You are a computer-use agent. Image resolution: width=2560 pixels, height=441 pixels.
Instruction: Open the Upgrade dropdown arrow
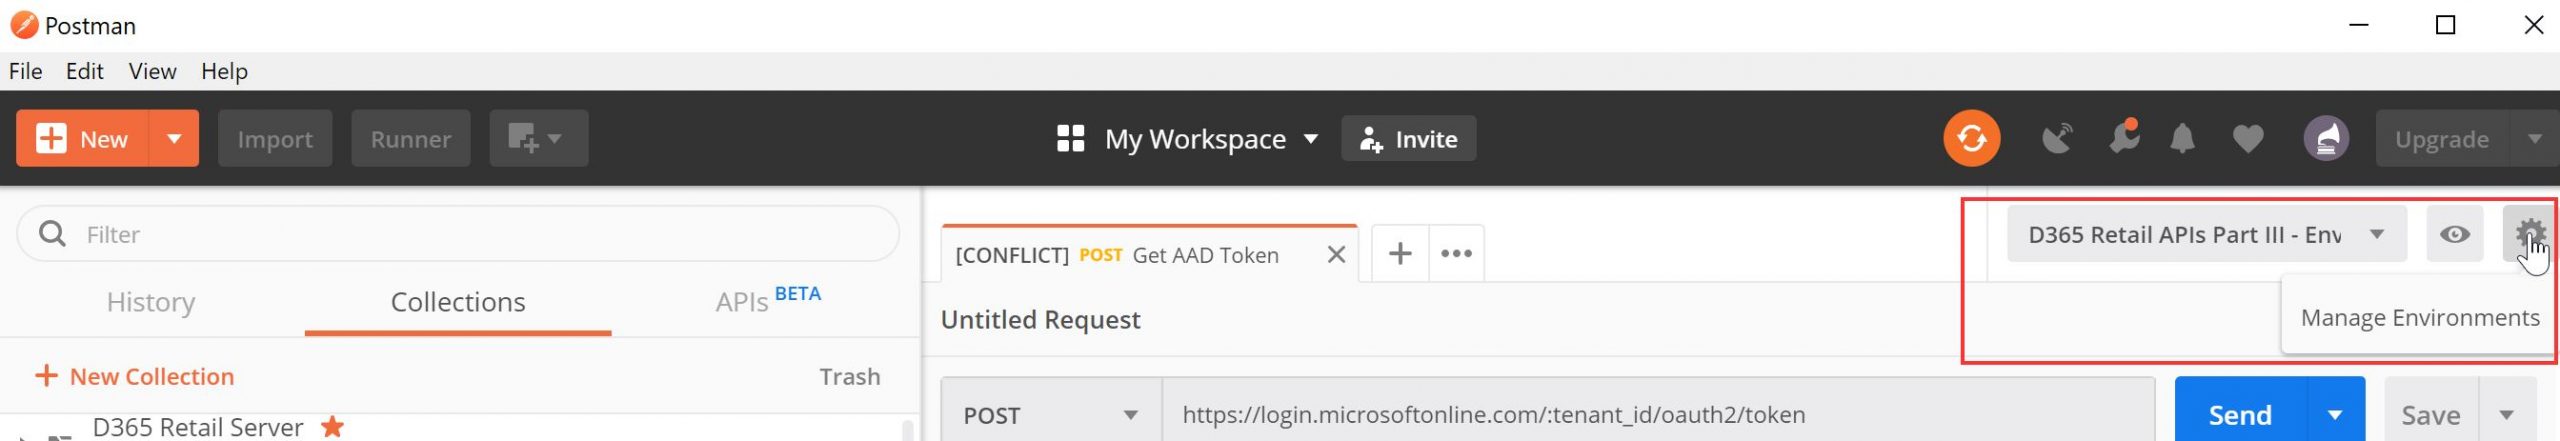pos(2534,138)
